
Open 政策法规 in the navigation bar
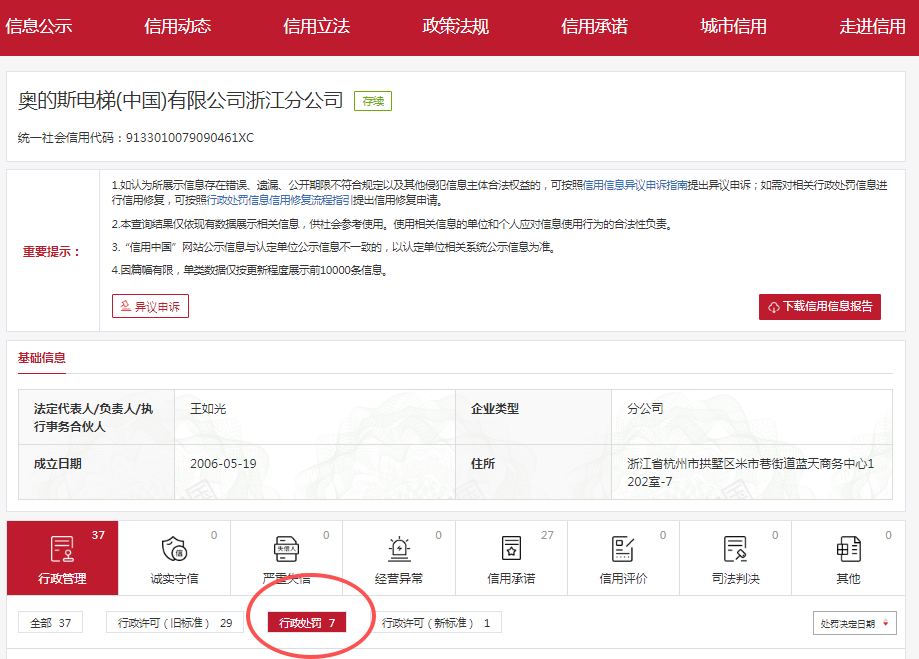pos(455,27)
